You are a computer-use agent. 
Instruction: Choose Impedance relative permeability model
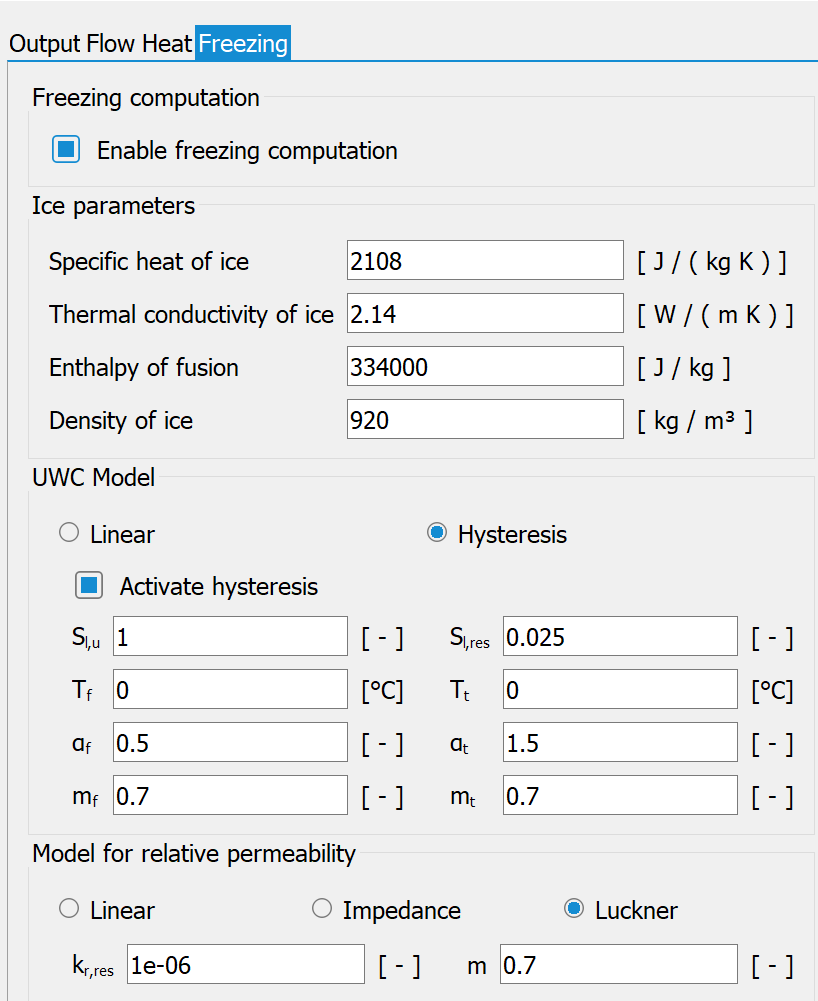coord(322,908)
